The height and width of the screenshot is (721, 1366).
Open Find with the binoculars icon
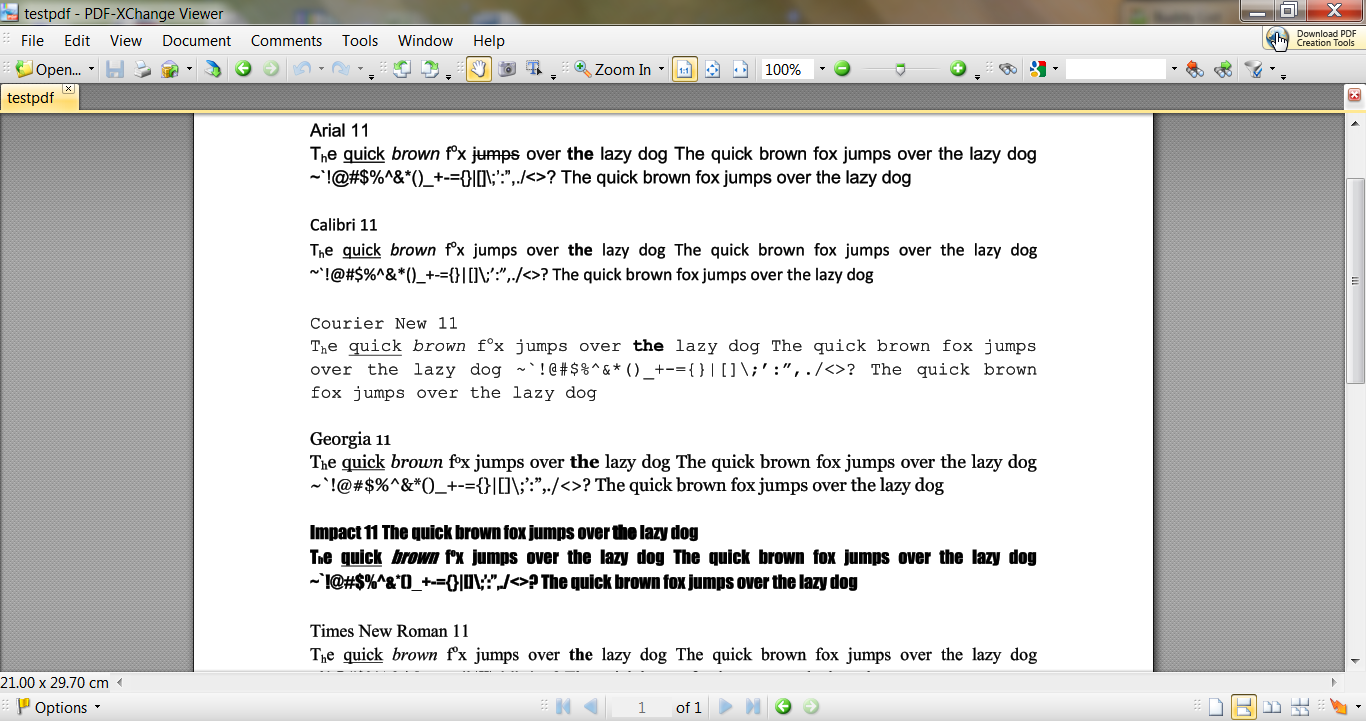pos(1008,69)
